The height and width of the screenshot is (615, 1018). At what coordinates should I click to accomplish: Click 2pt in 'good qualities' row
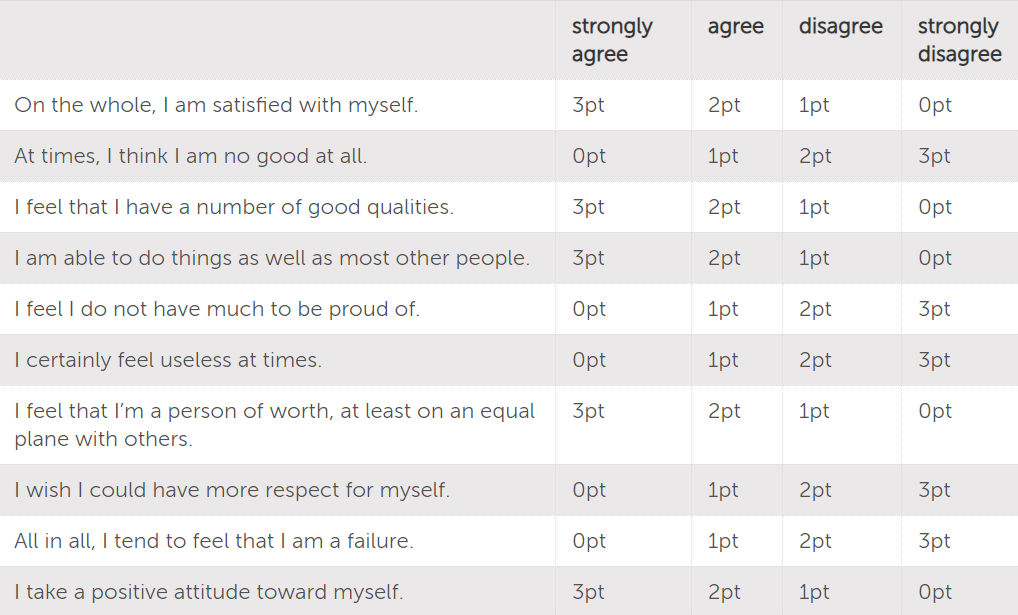point(724,207)
